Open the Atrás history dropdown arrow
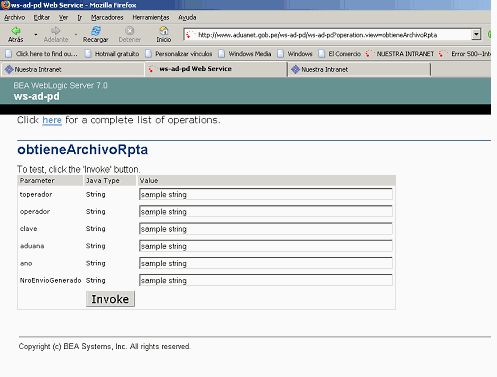 point(36,34)
